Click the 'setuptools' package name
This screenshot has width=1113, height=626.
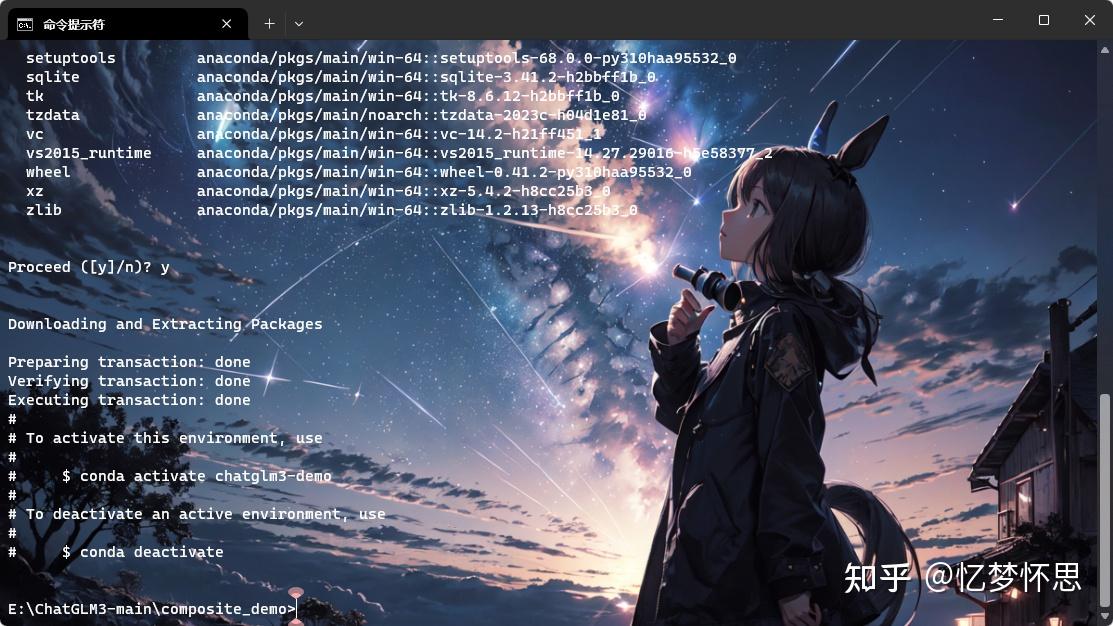71,58
